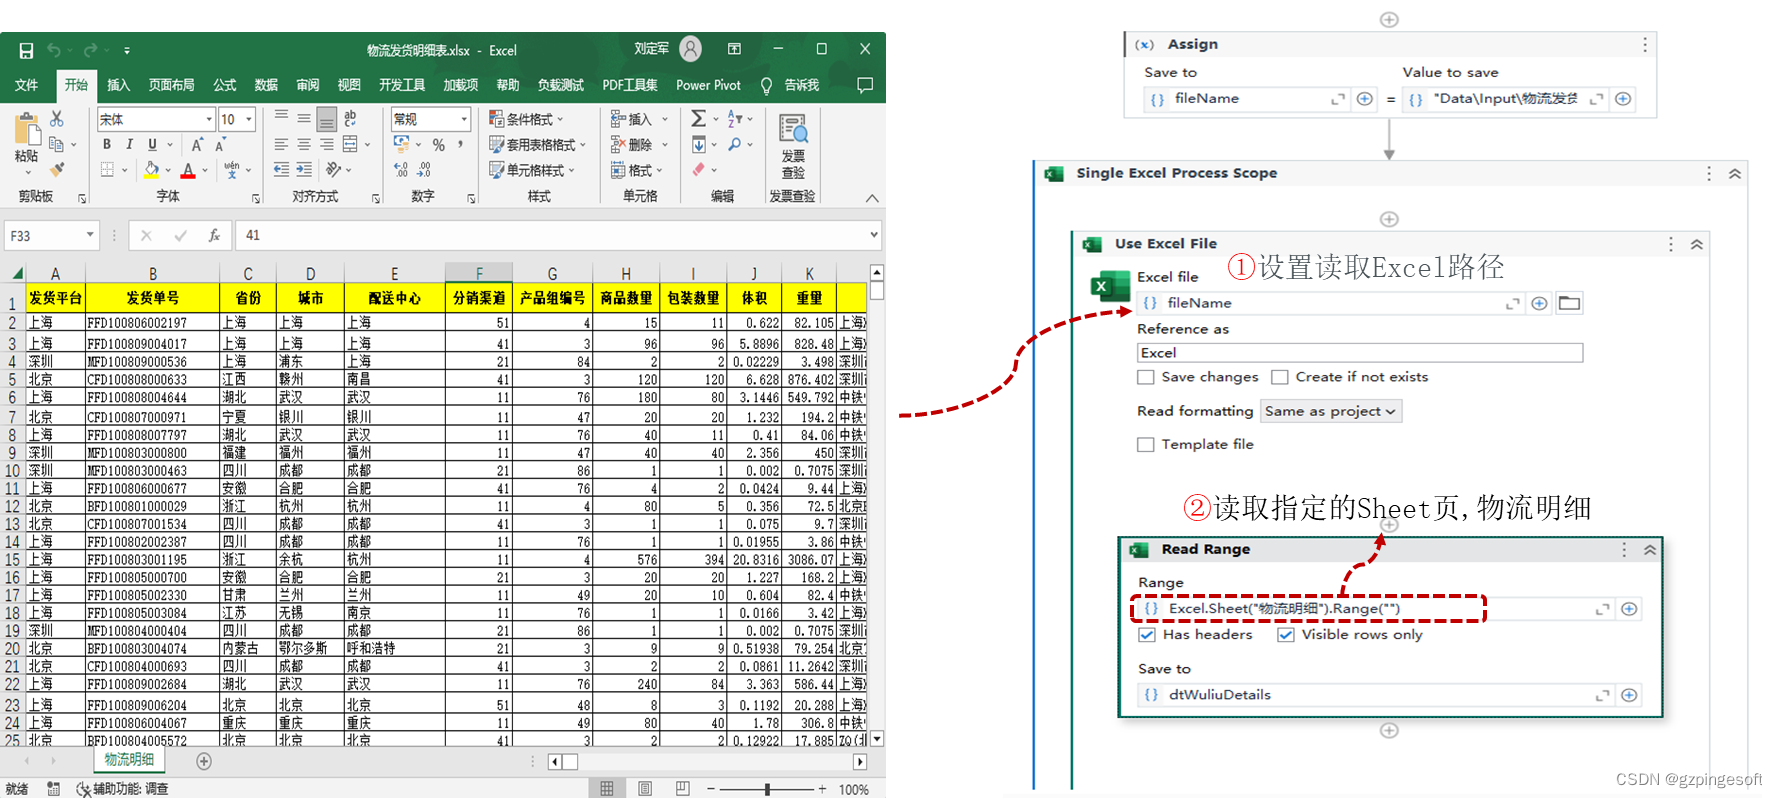The height and width of the screenshot is (798, 1779).
Task: Switch to the 插入 Insert tab
Action: [x=119, y=85]
